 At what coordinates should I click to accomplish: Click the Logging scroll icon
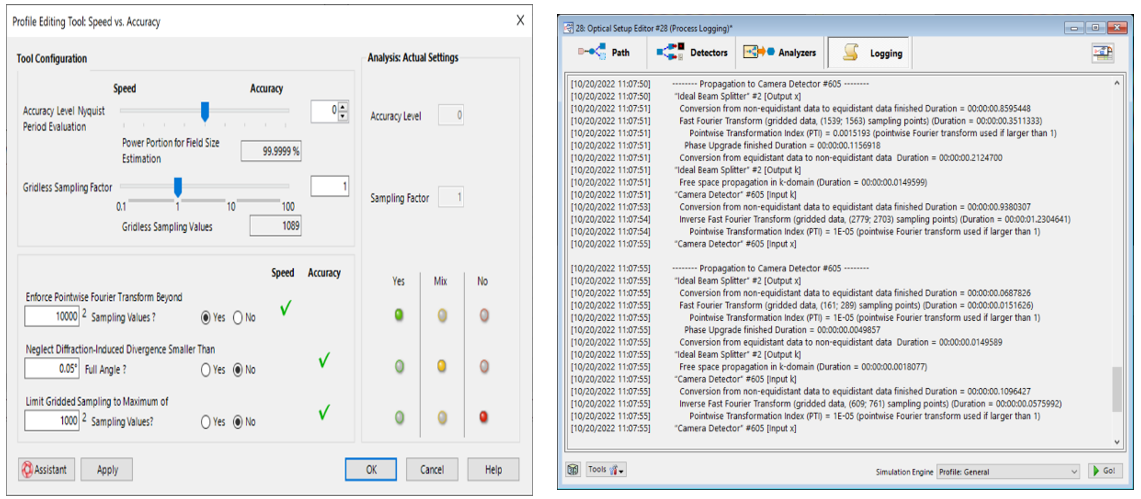(851, 52)
